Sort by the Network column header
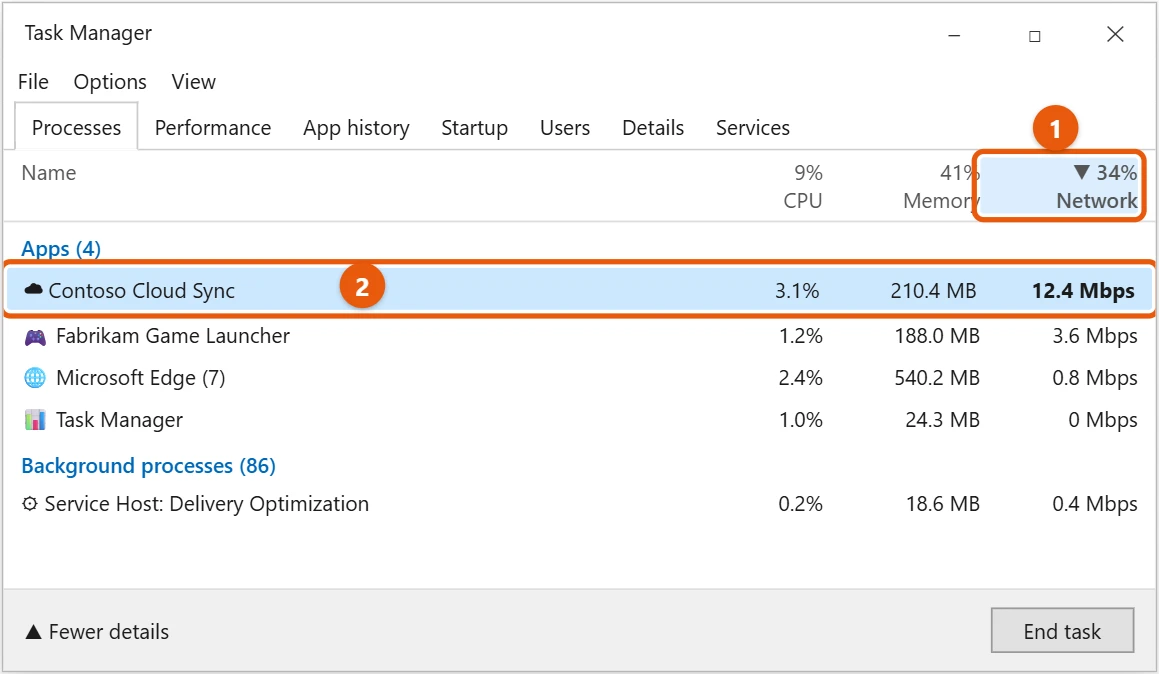Screen dimensions: 1159x674 point(1059,186)
